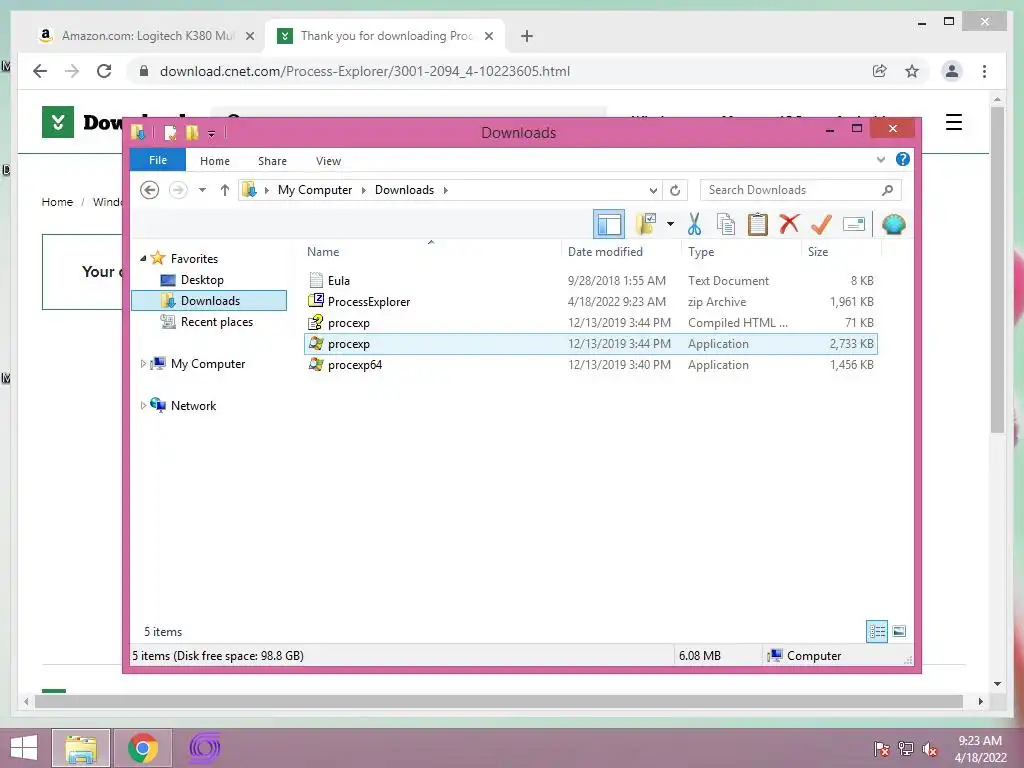Bookmark this page star icon
This screenshot has height=768, width=1024.
pyautogui.click(x=912, y=71)
